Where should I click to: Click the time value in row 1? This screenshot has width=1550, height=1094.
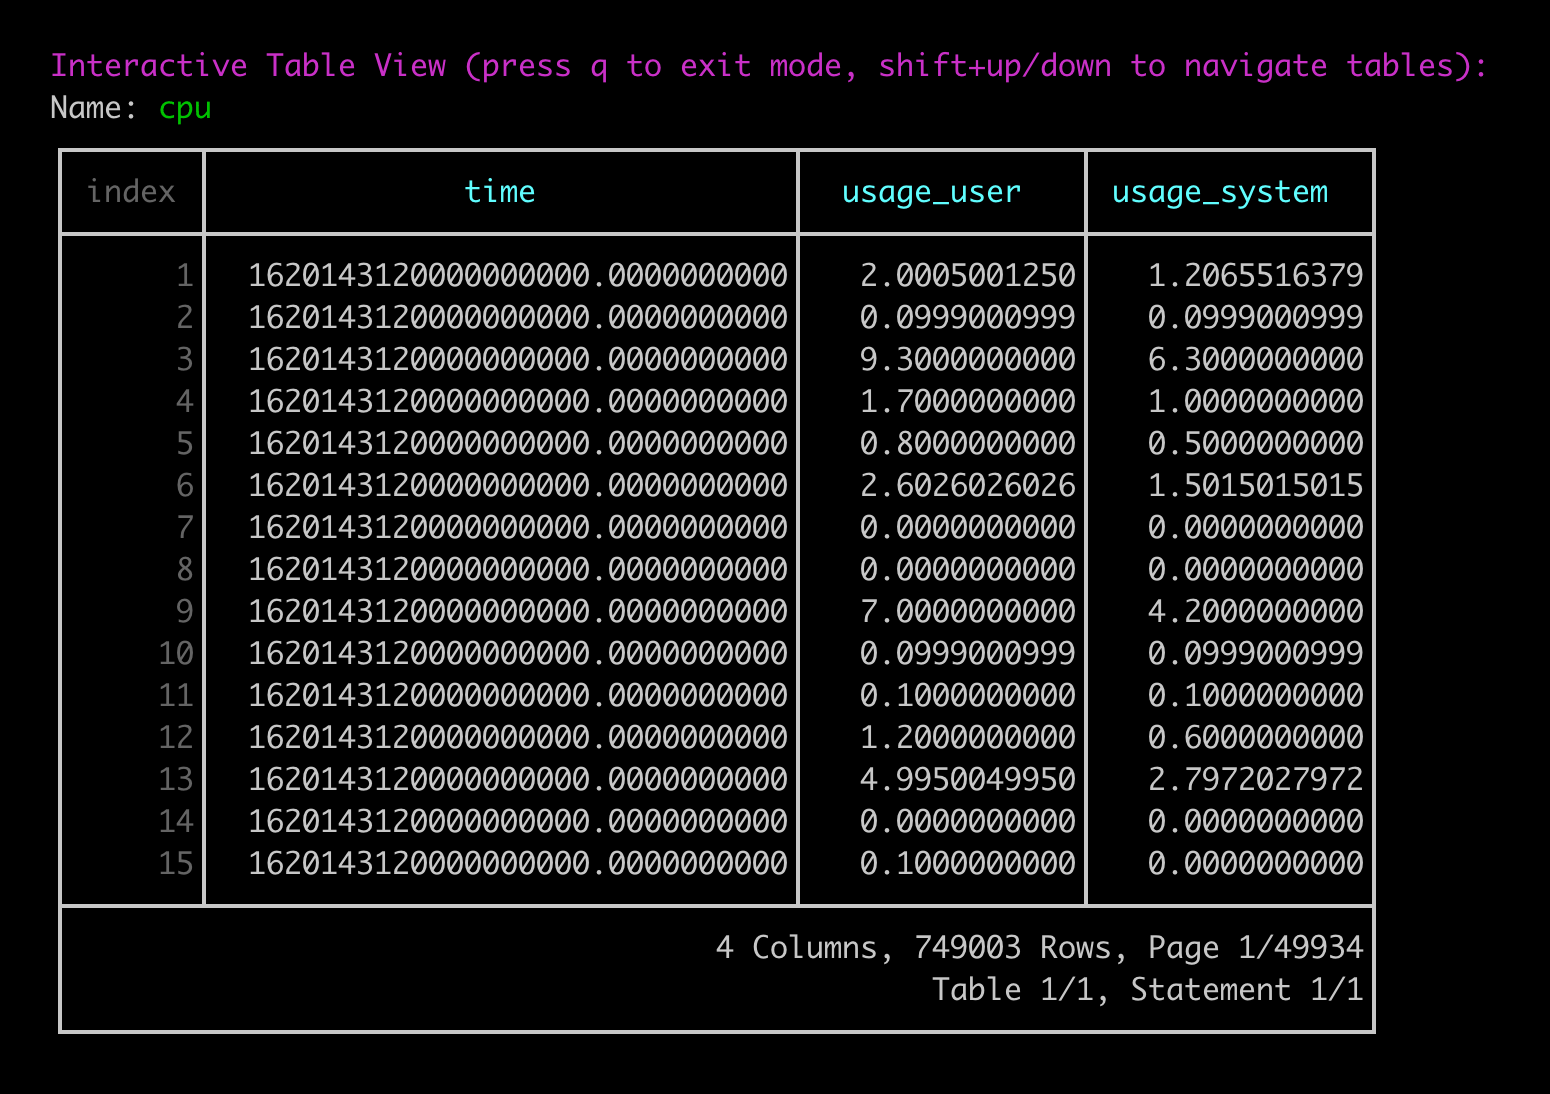tap(517, 275)
